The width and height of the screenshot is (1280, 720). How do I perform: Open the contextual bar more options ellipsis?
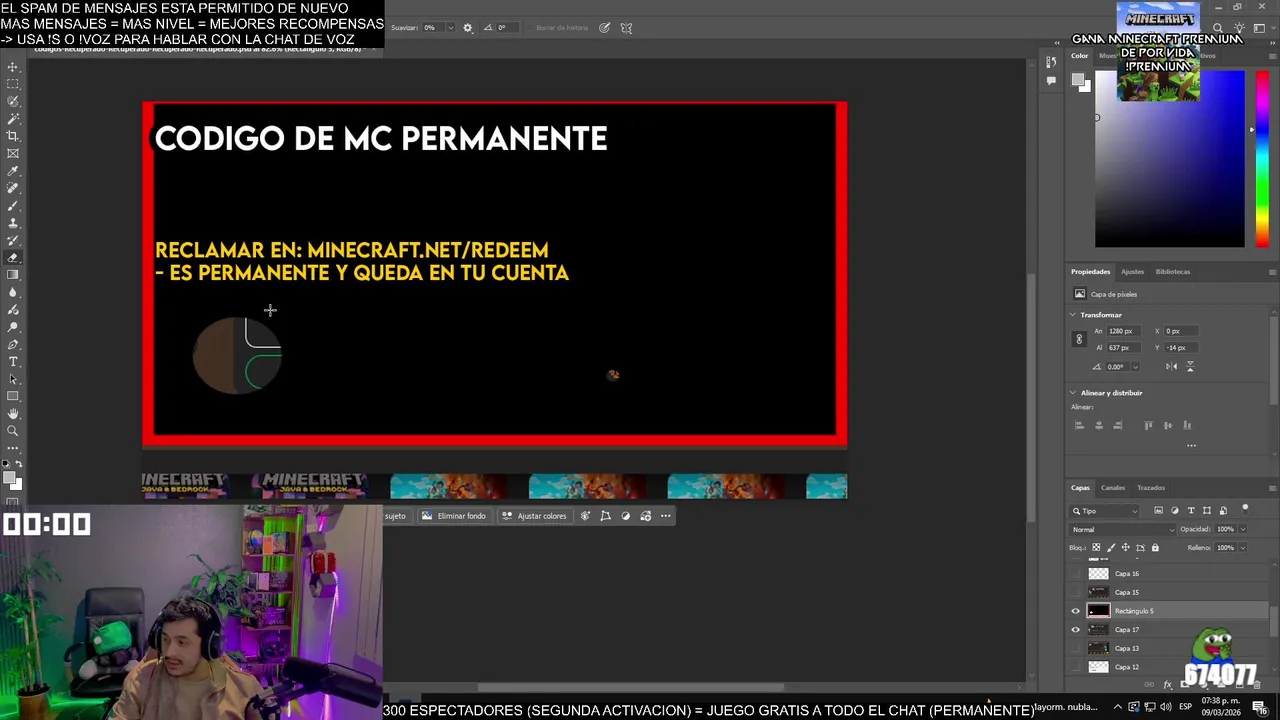(666, 516)
